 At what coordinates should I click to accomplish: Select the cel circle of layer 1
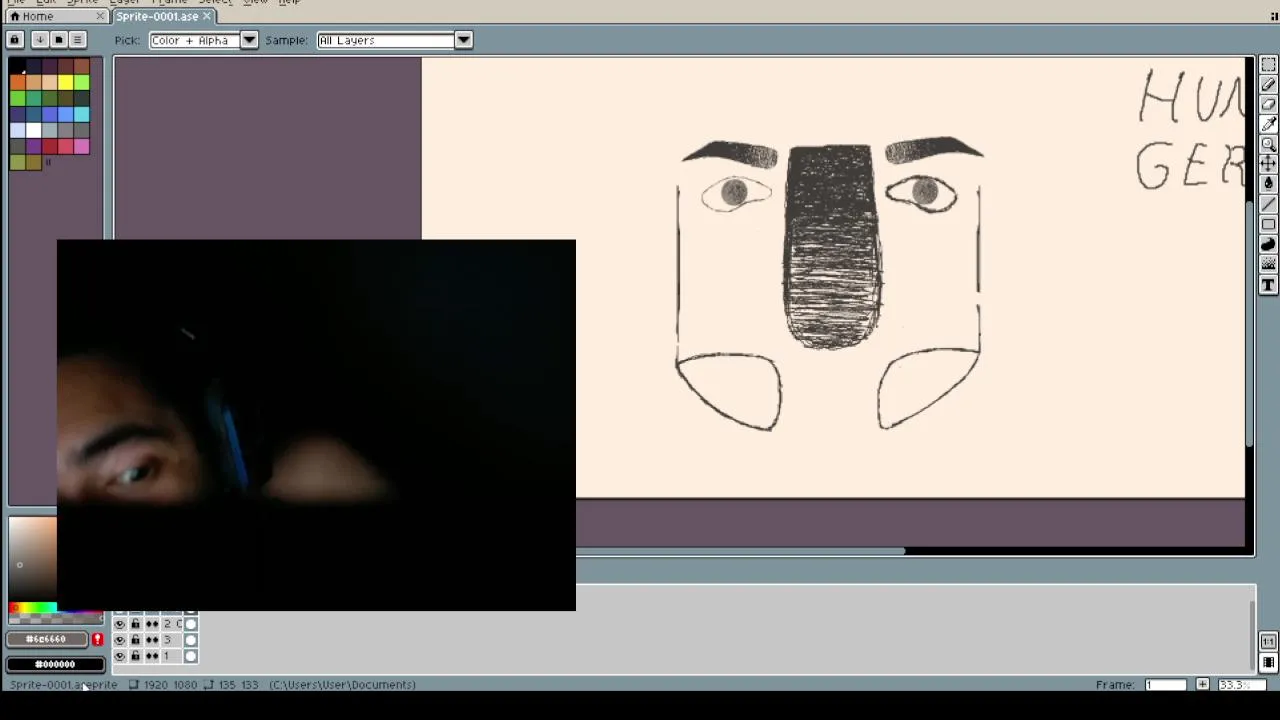tap(191, 656)
